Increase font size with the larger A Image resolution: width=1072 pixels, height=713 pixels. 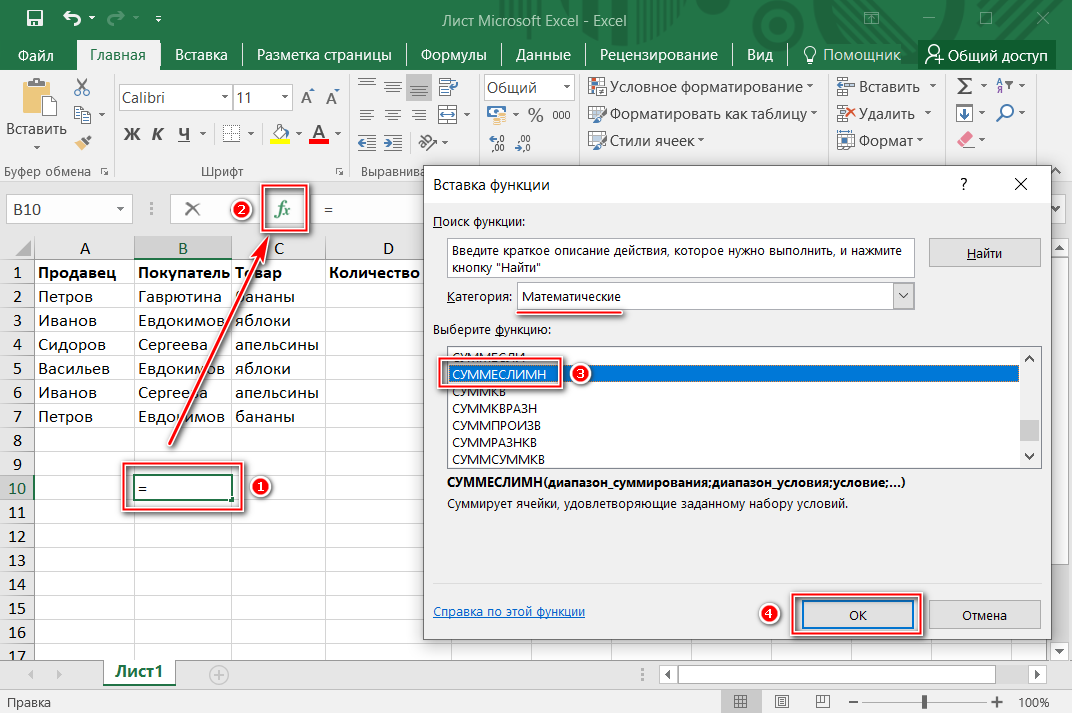click(x=307, y=97)
